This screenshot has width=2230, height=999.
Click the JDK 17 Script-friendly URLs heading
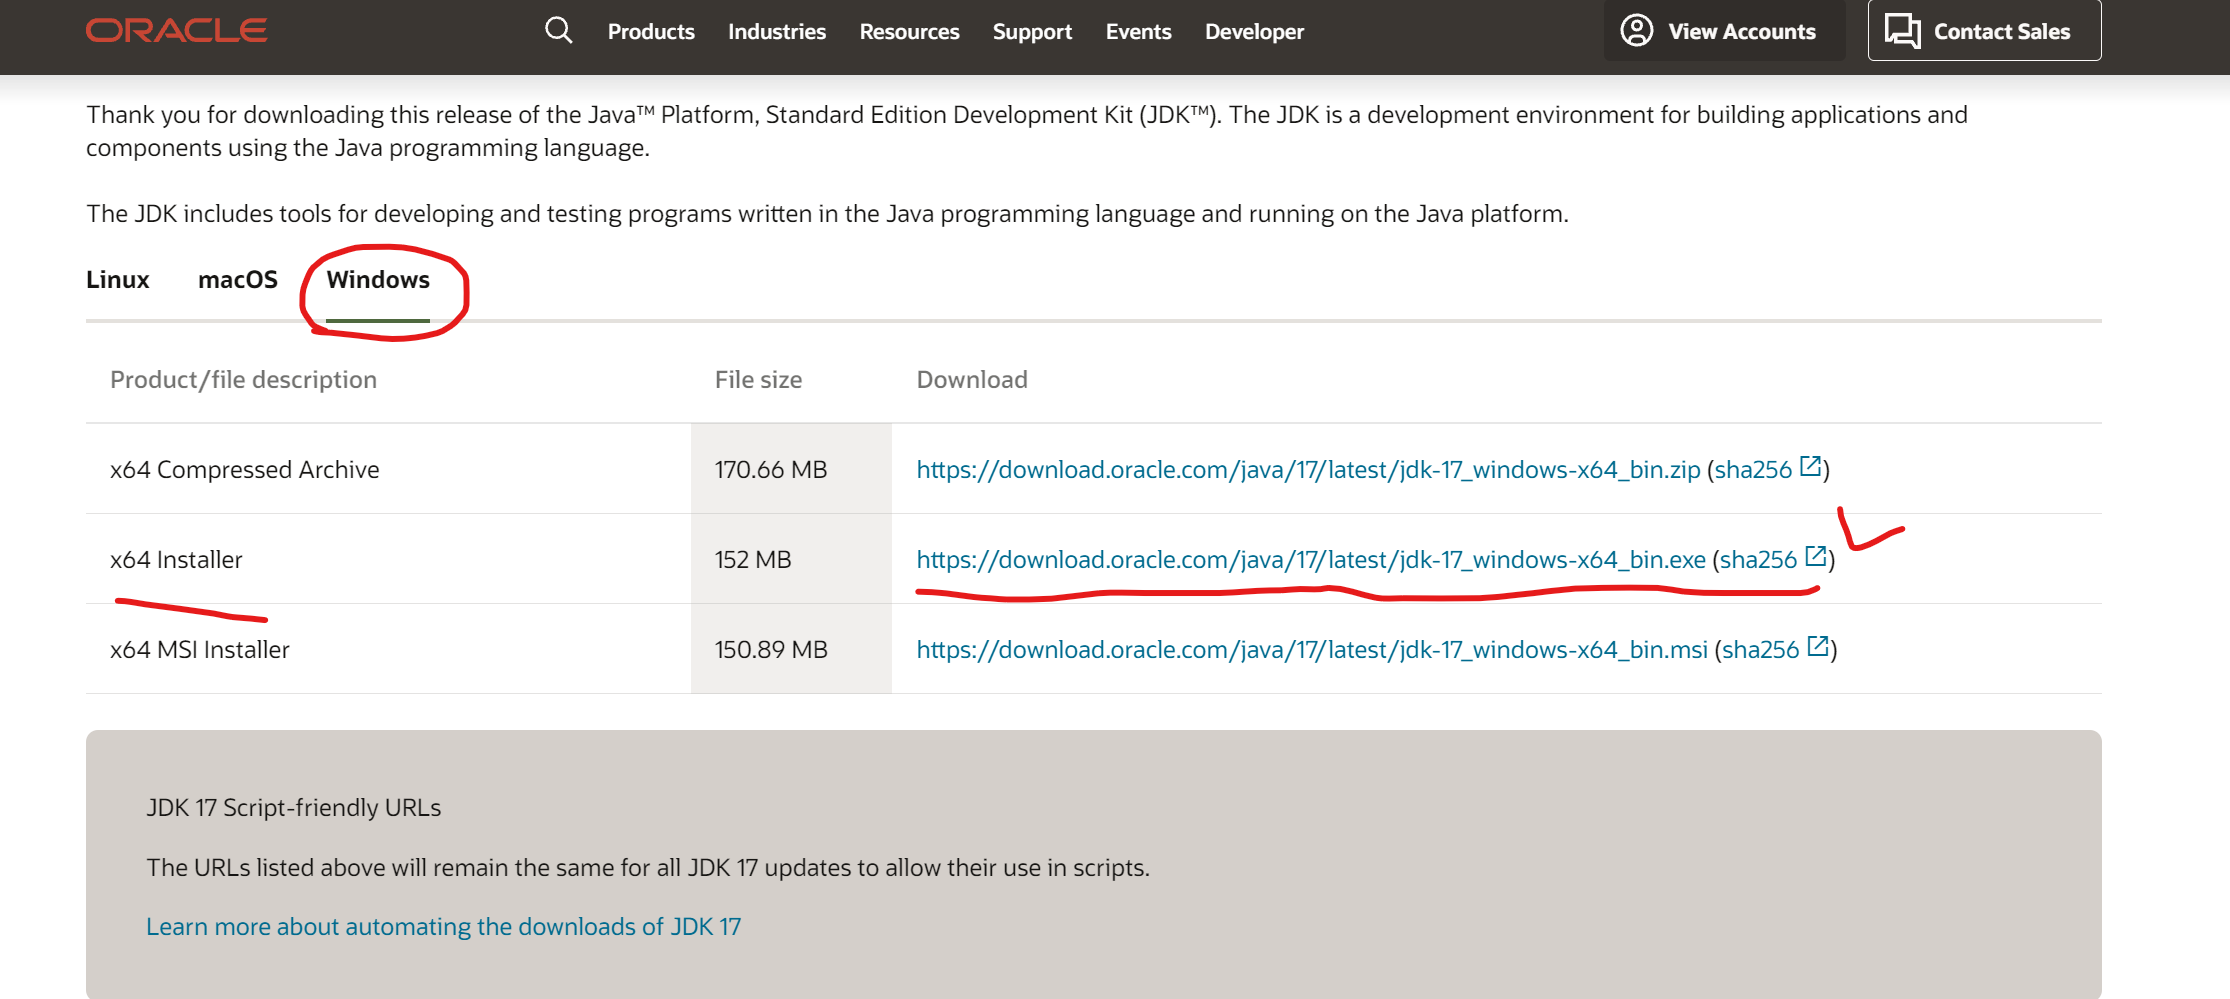coord(294,808)
